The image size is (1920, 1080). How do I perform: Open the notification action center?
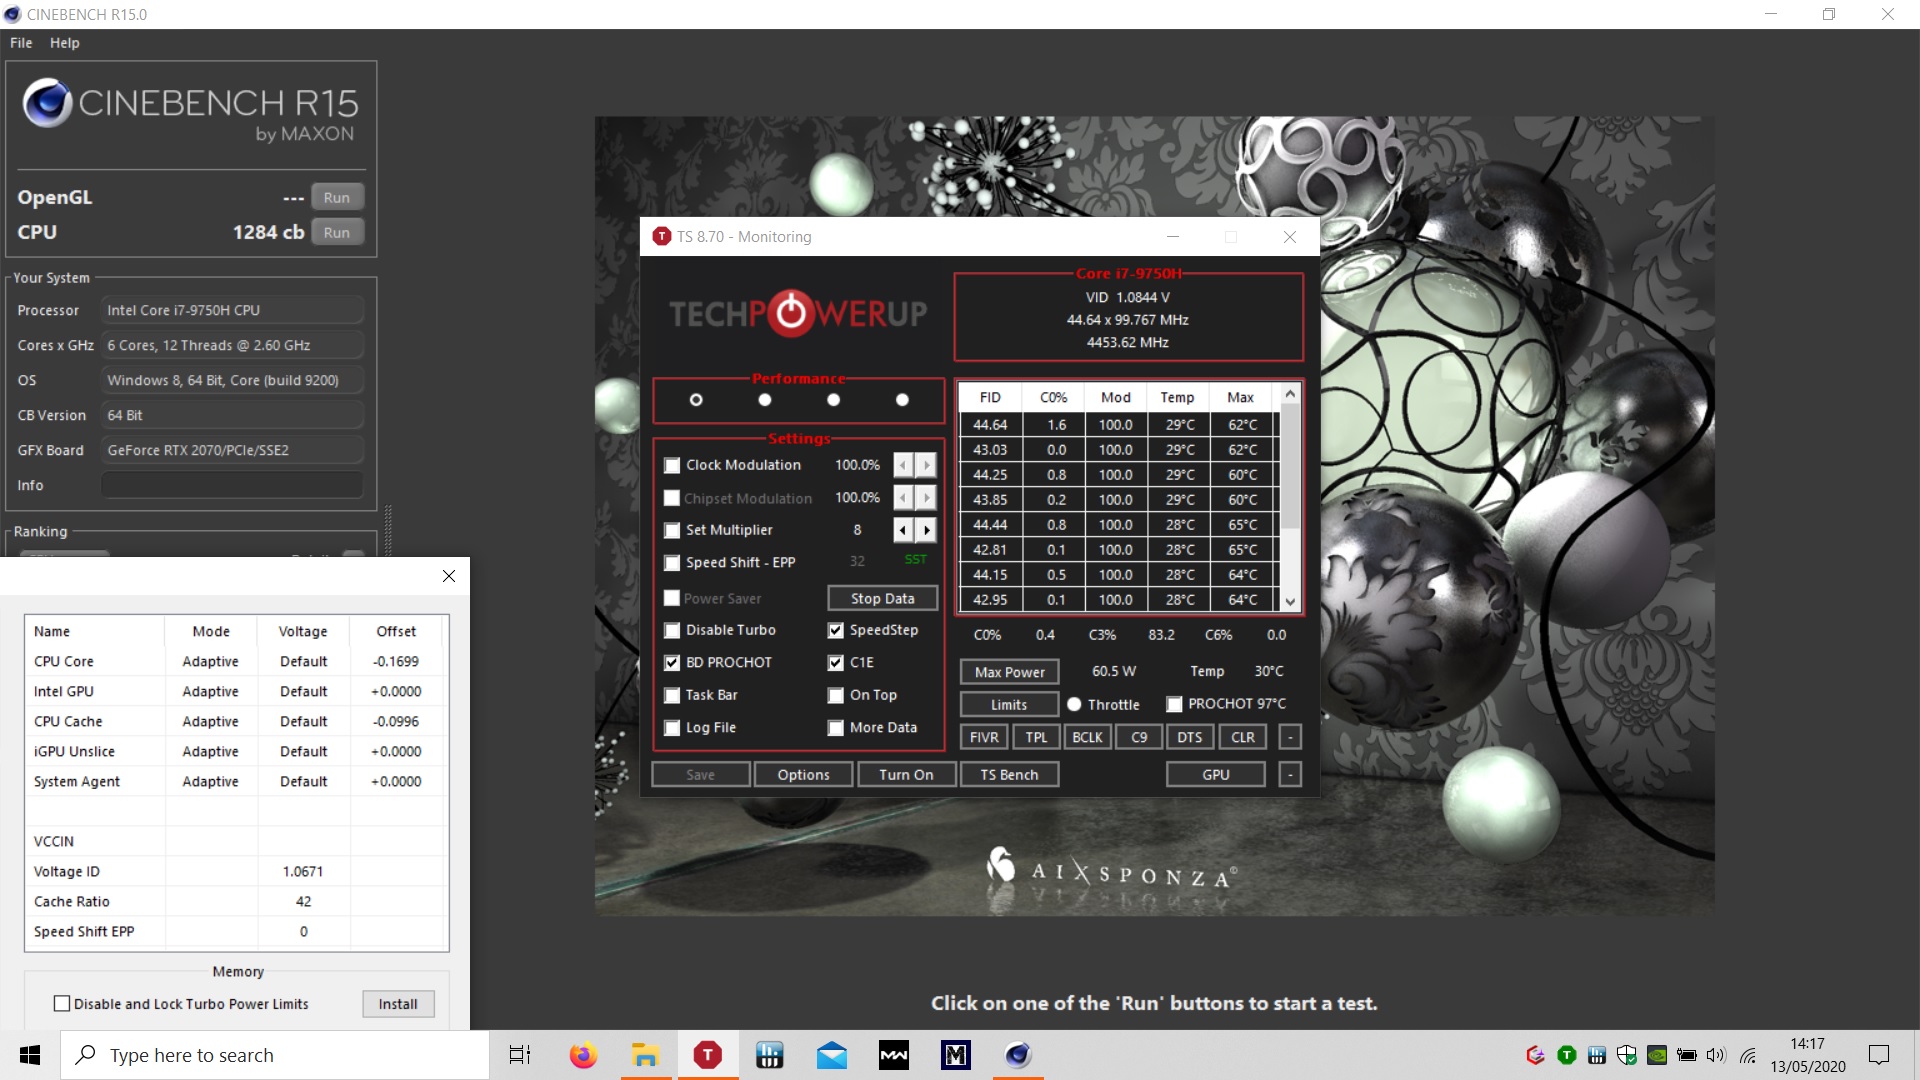(x=1879, y=1055)
